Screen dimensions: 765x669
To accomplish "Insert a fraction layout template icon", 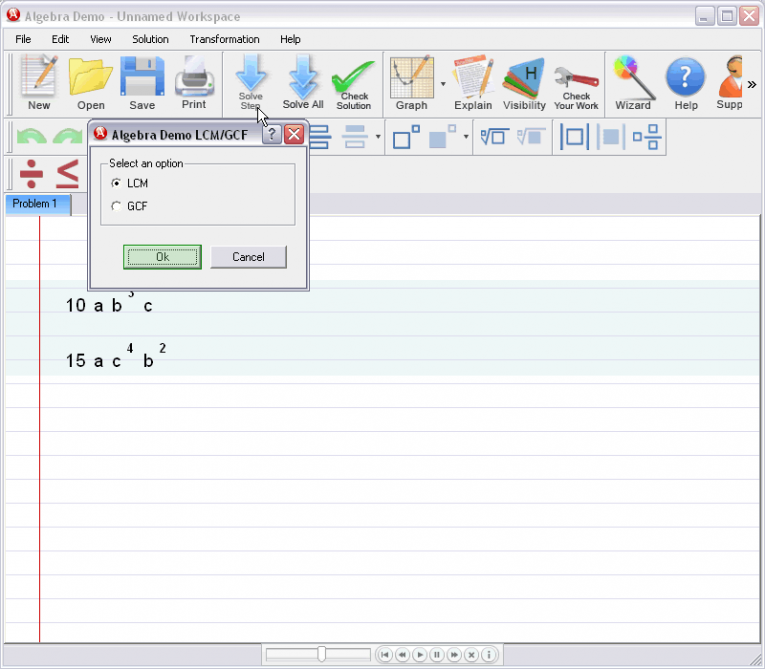I will [x=647, y=137].
